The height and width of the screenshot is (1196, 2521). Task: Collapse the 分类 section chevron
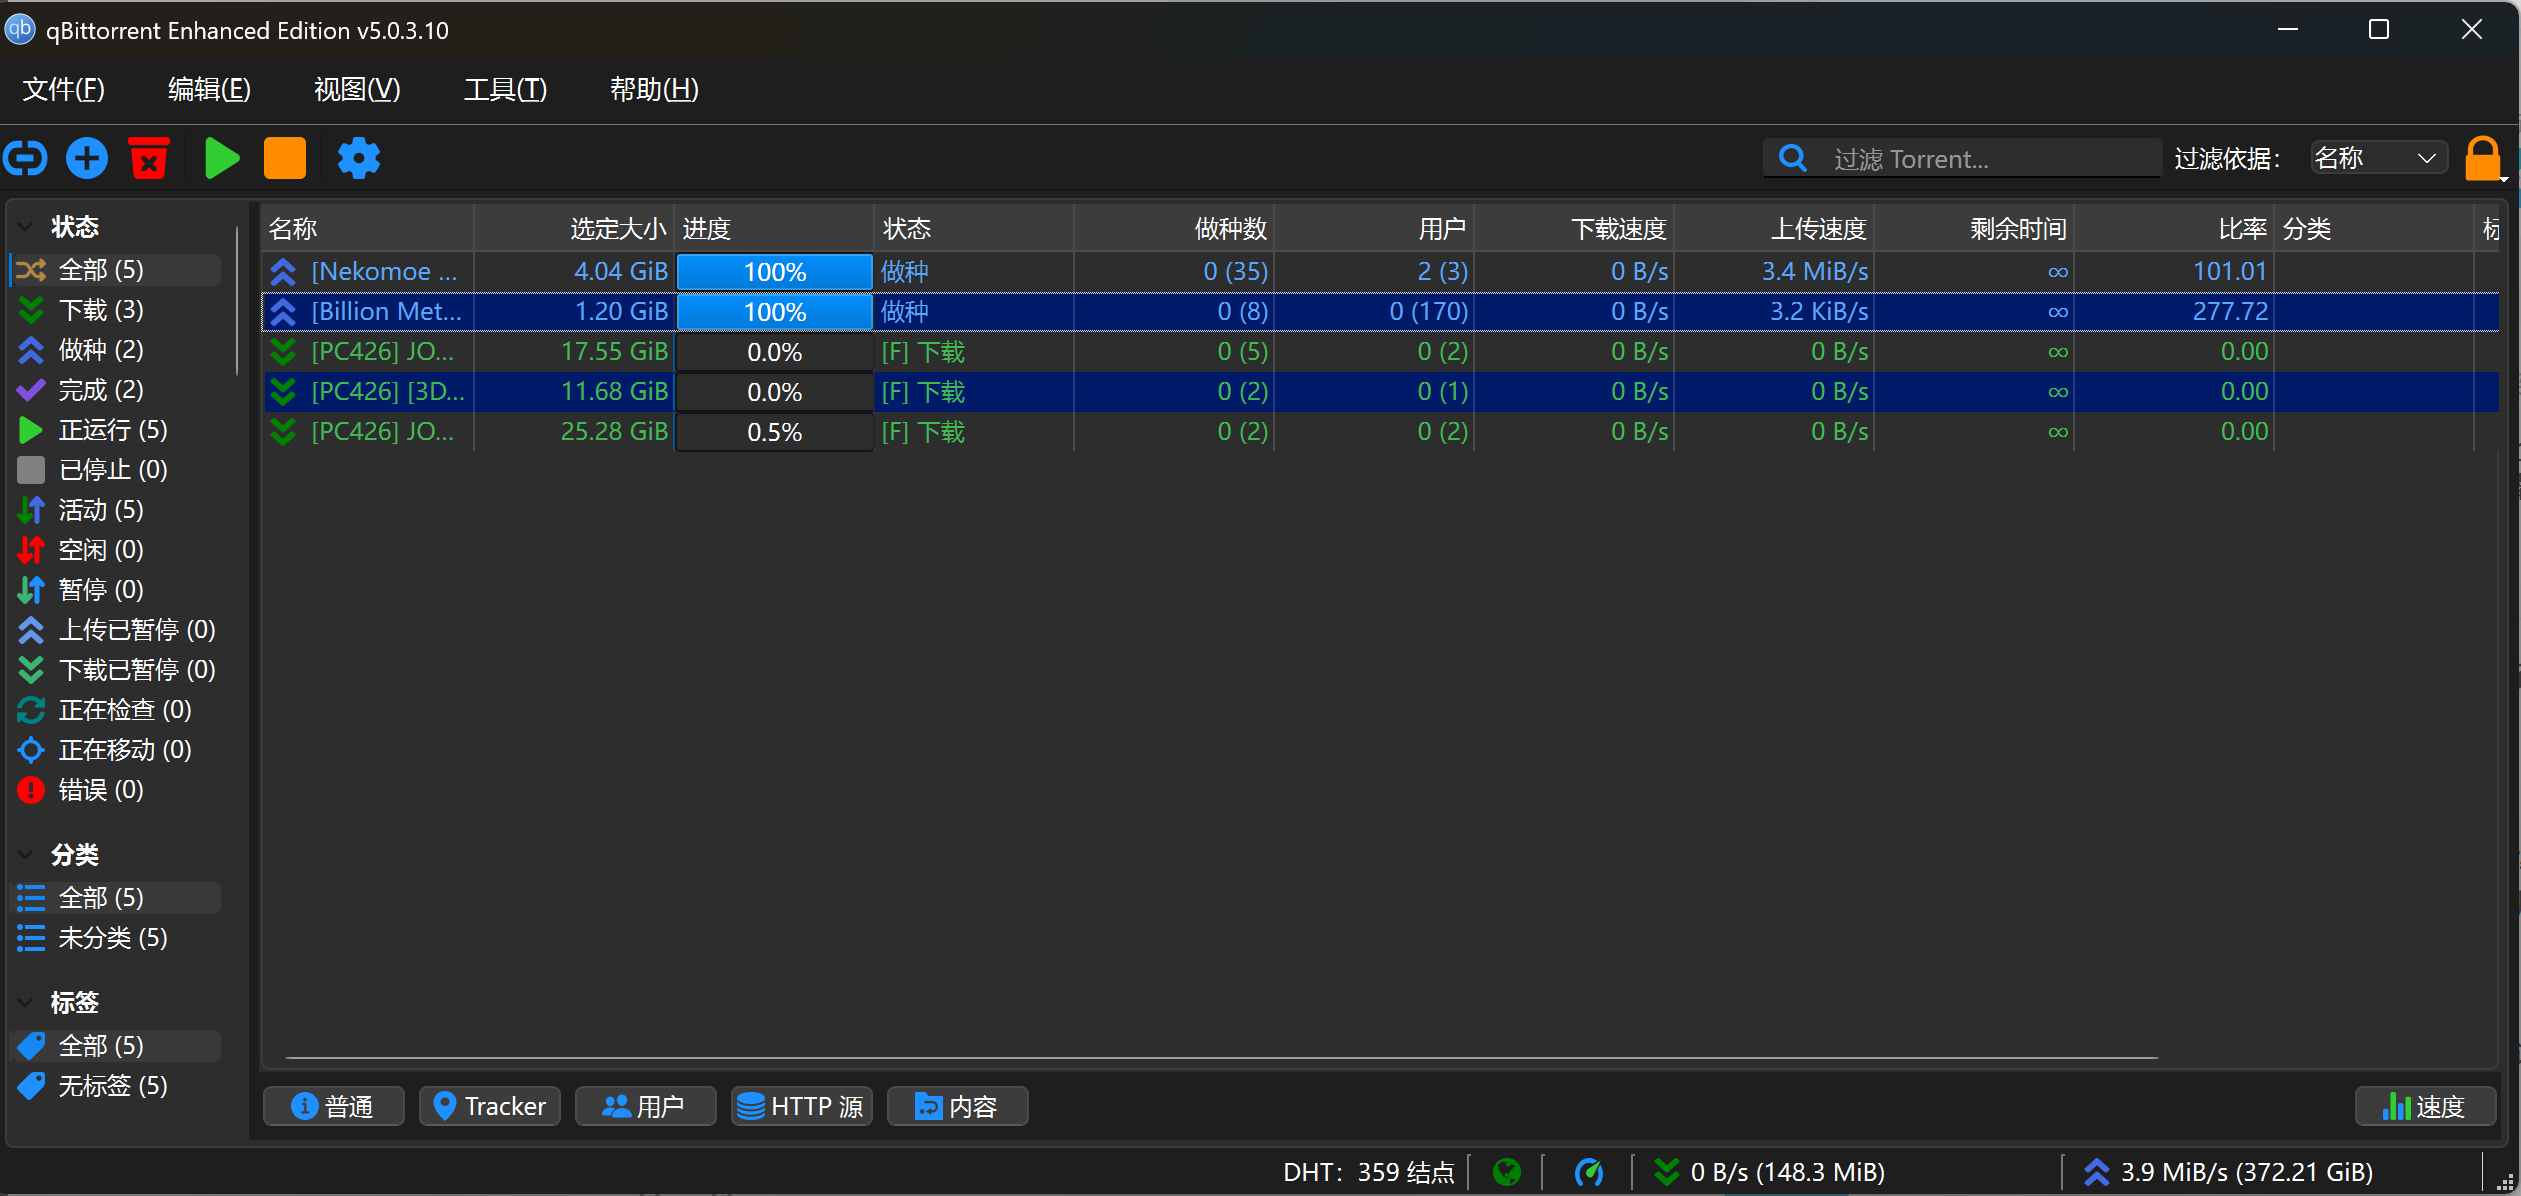pyautogui.click(x=26, y=855)
